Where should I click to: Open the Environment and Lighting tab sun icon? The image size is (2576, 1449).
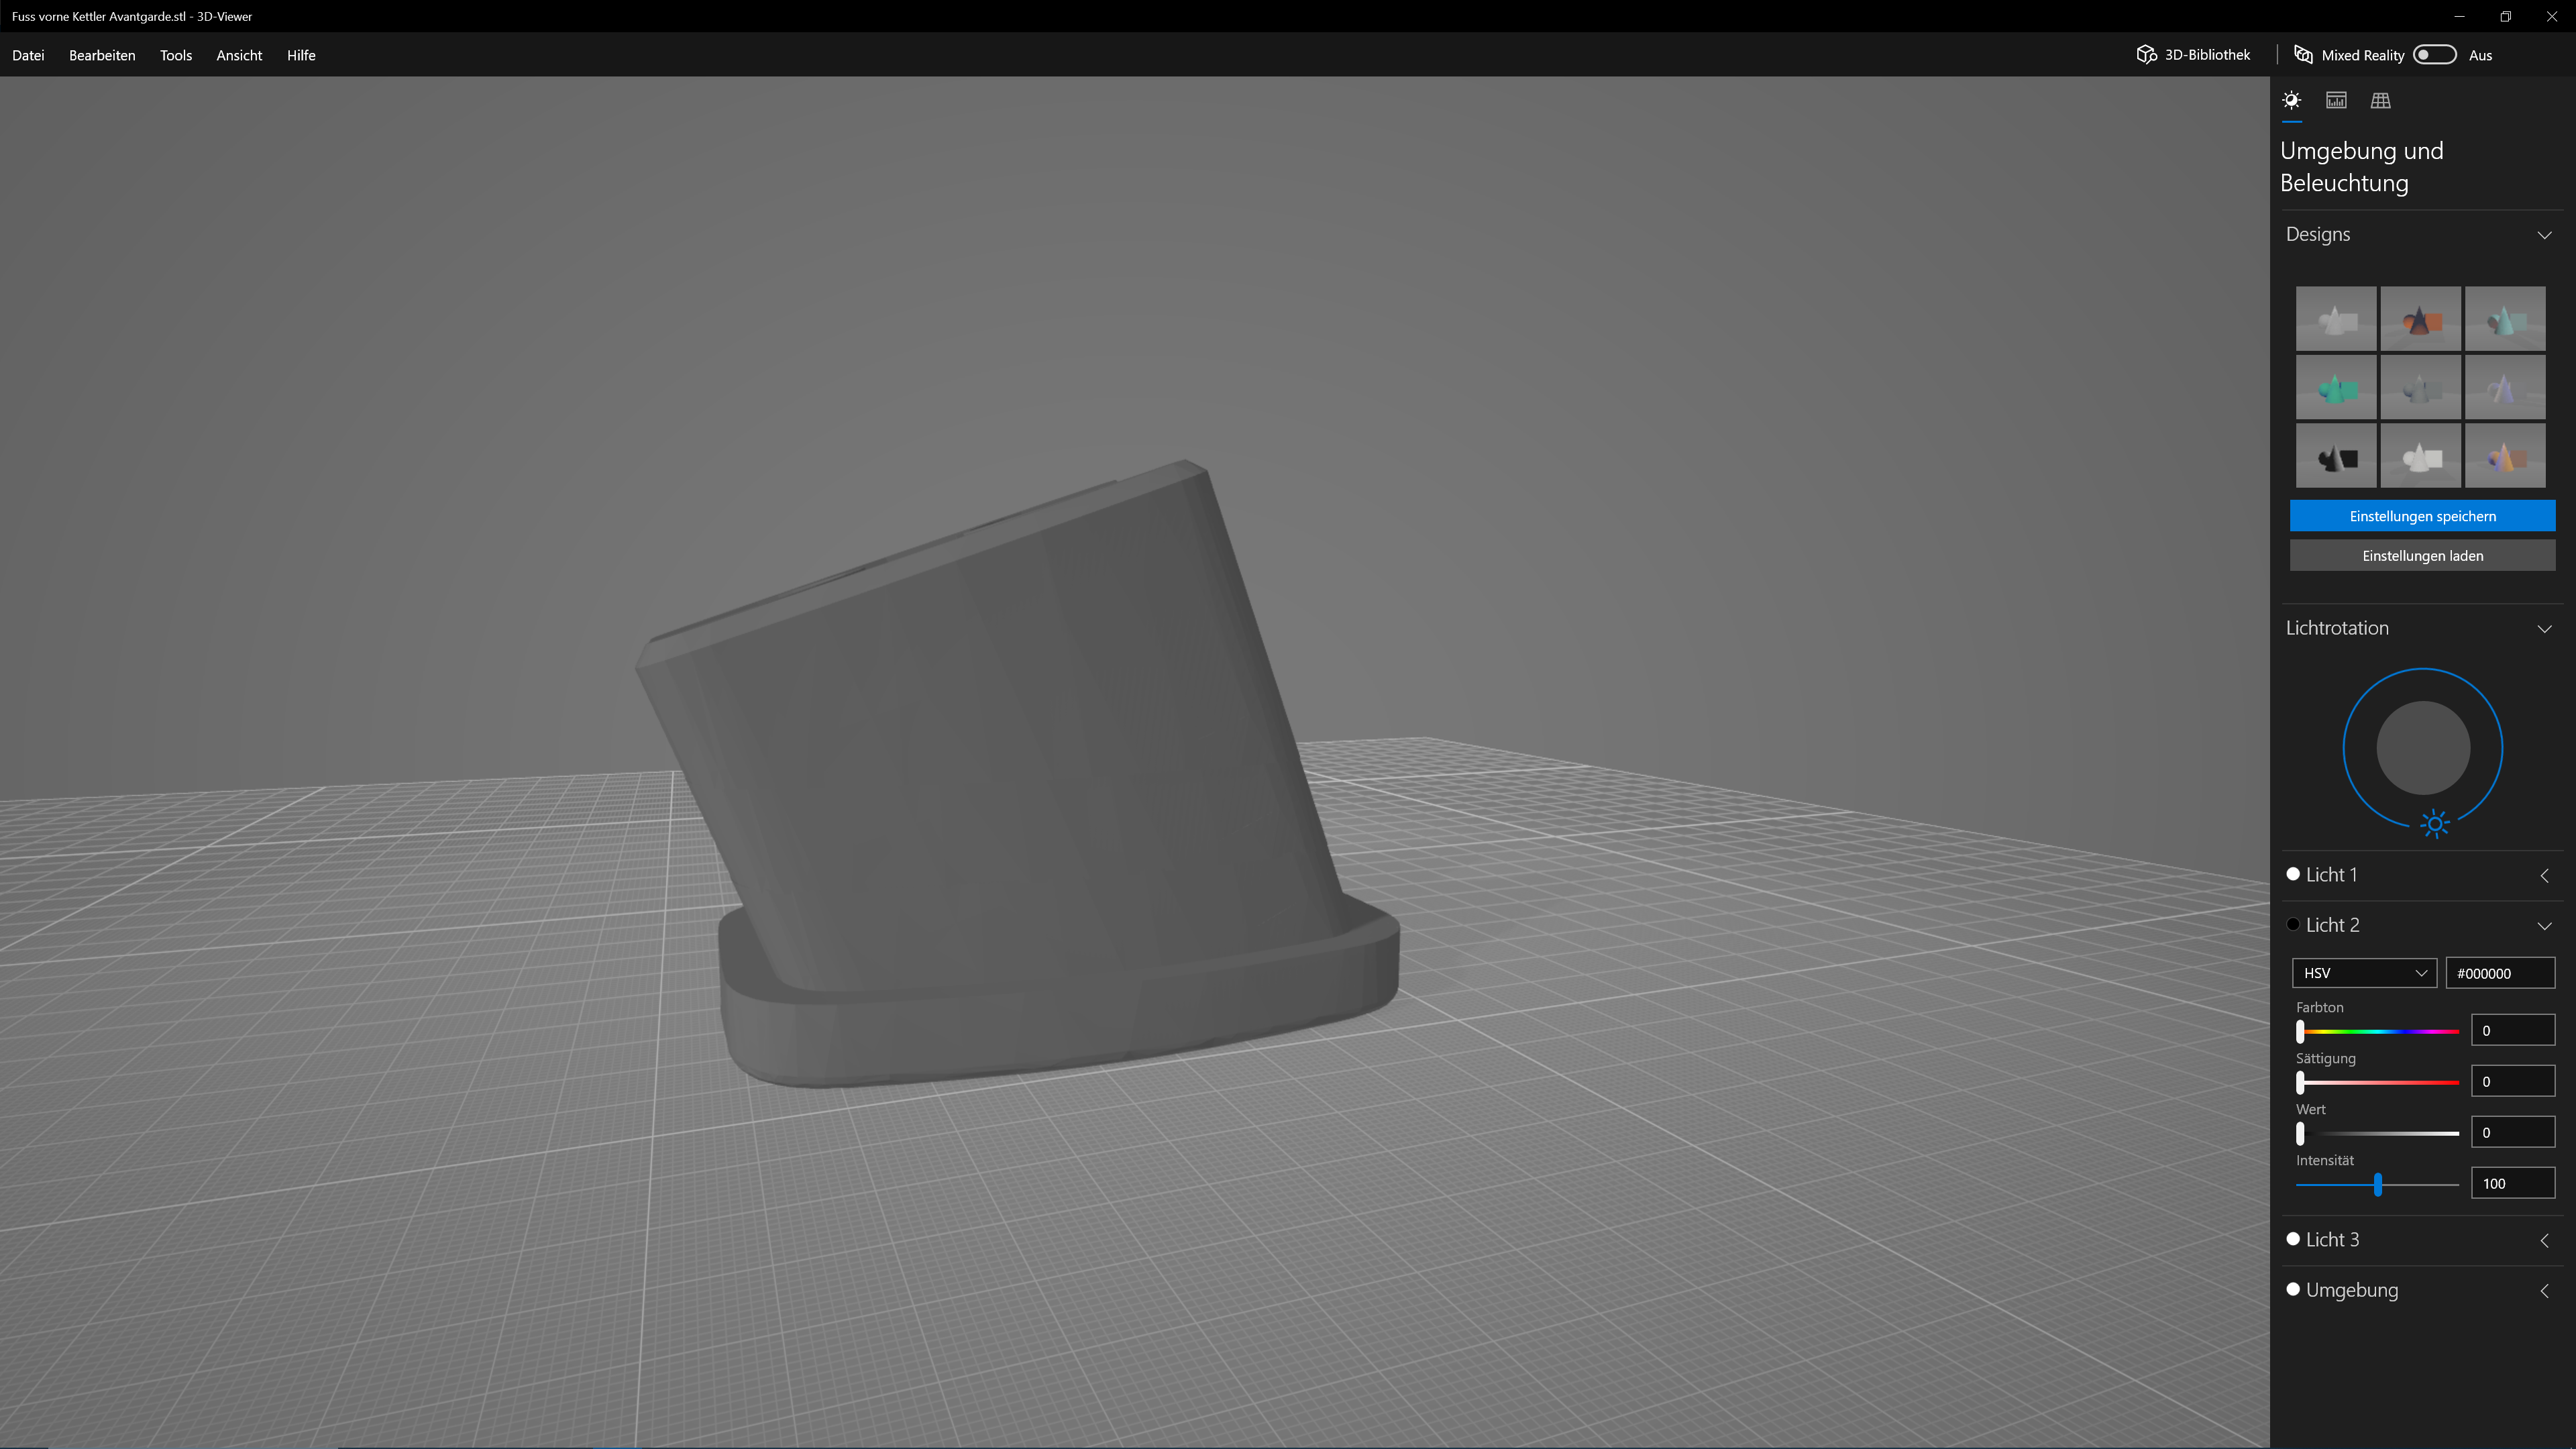pos(2292,100)
